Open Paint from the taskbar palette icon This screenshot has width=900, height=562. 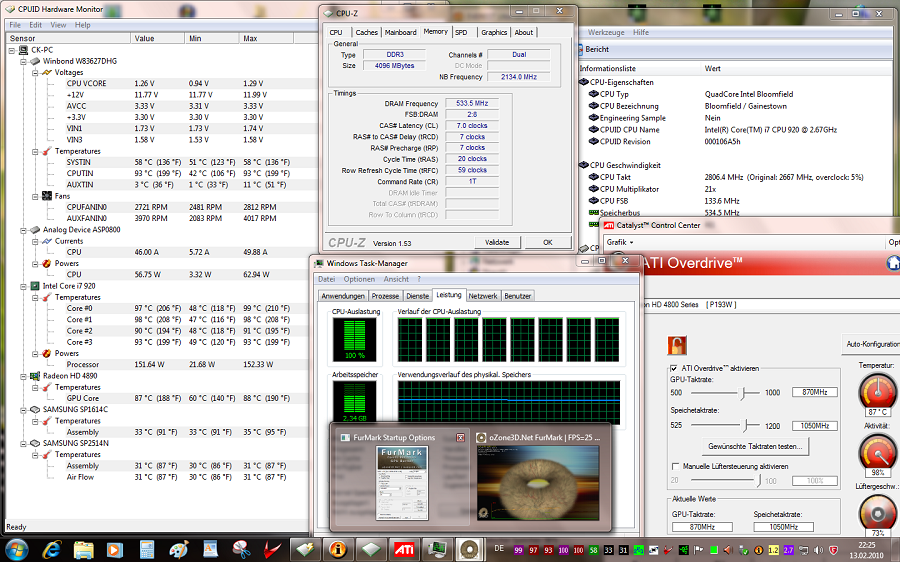(x=178, y=550)
